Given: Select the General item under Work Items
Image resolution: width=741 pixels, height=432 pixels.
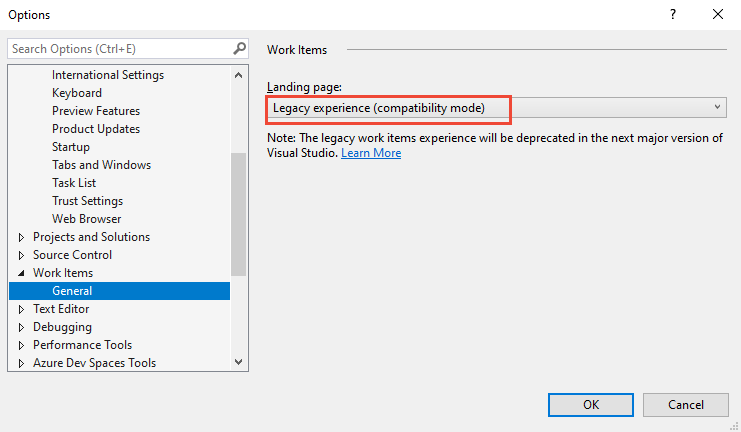Looking at the screenshot, I should (x=72, y=291).
